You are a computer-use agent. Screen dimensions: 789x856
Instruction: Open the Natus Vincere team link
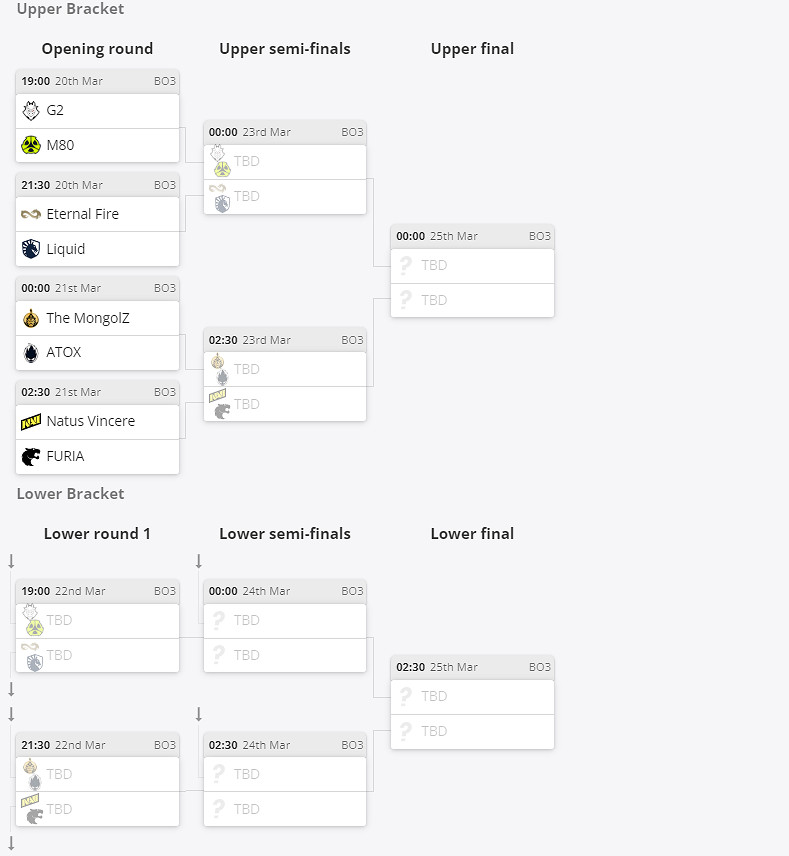pos(90,421)
